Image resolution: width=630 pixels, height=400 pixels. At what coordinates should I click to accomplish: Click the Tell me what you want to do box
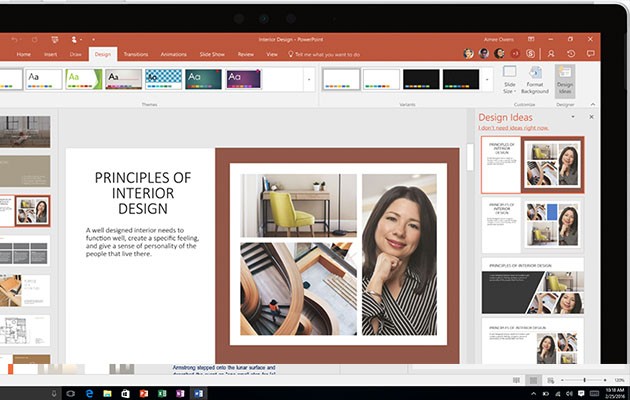[x=324, y=54]
